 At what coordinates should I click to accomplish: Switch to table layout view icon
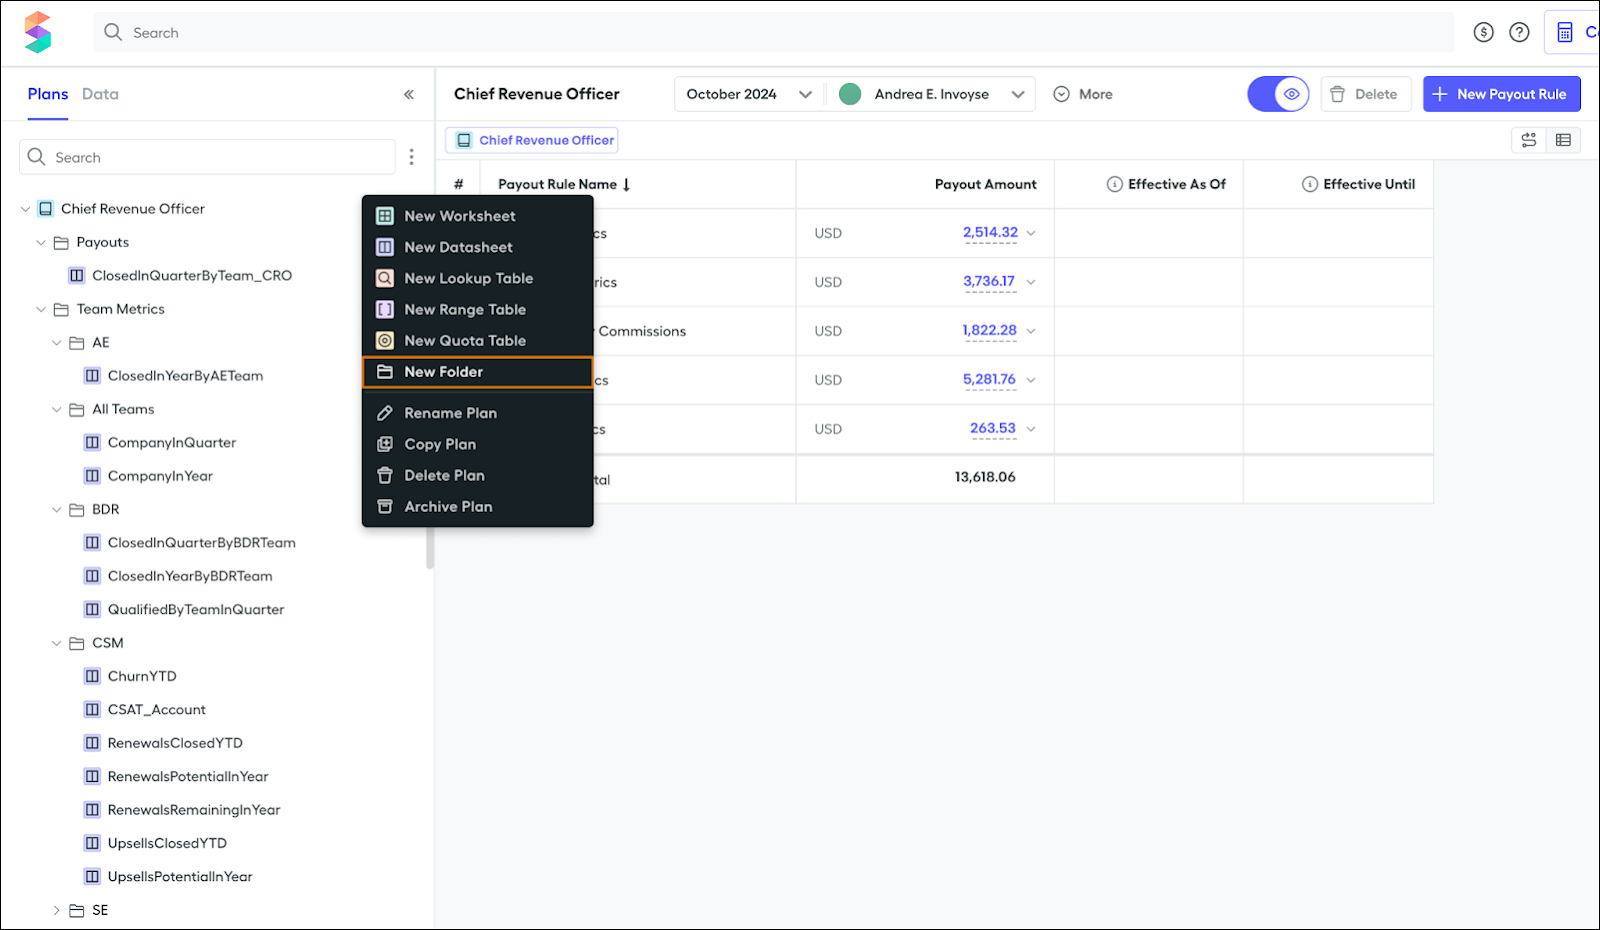point(1564,140)
